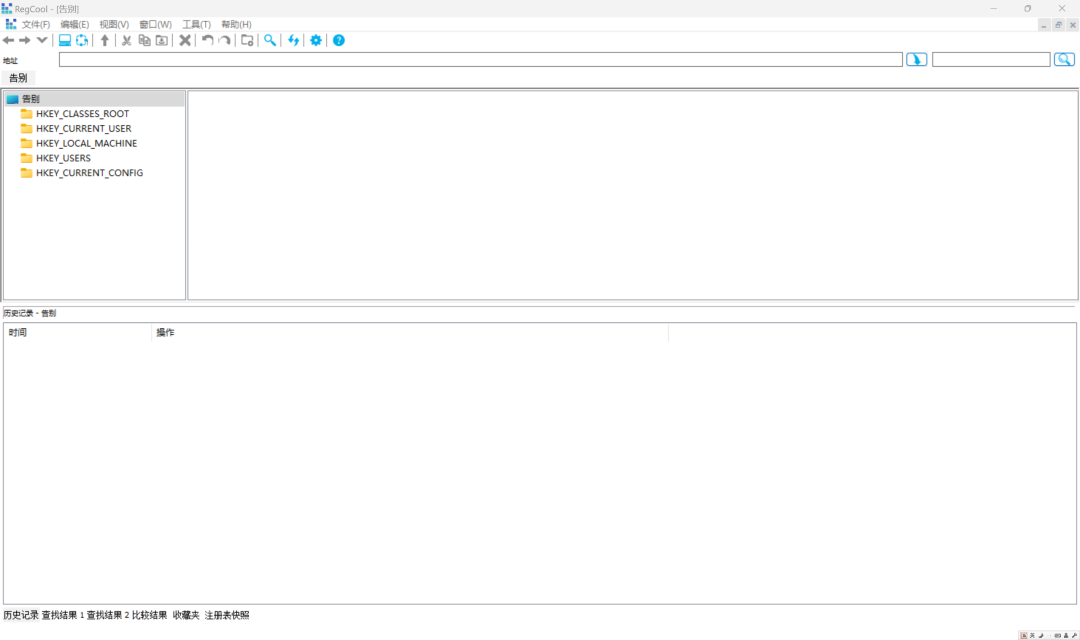The image size is (1080, 640).
Task: Select the 告别 root node in tree
Action: tap(30, 99)
